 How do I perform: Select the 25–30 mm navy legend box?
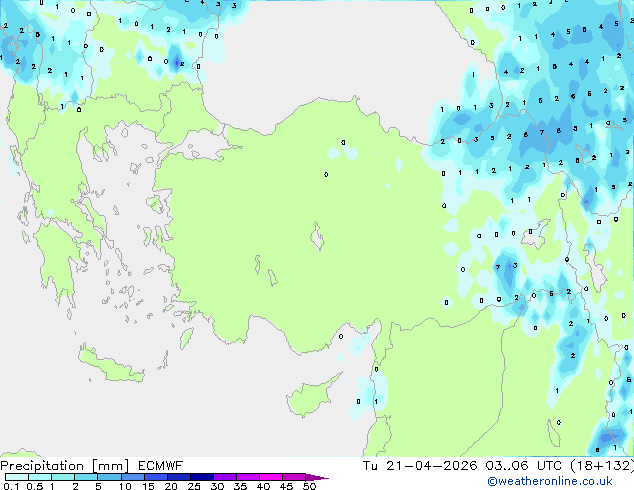(x=201, y=477)
